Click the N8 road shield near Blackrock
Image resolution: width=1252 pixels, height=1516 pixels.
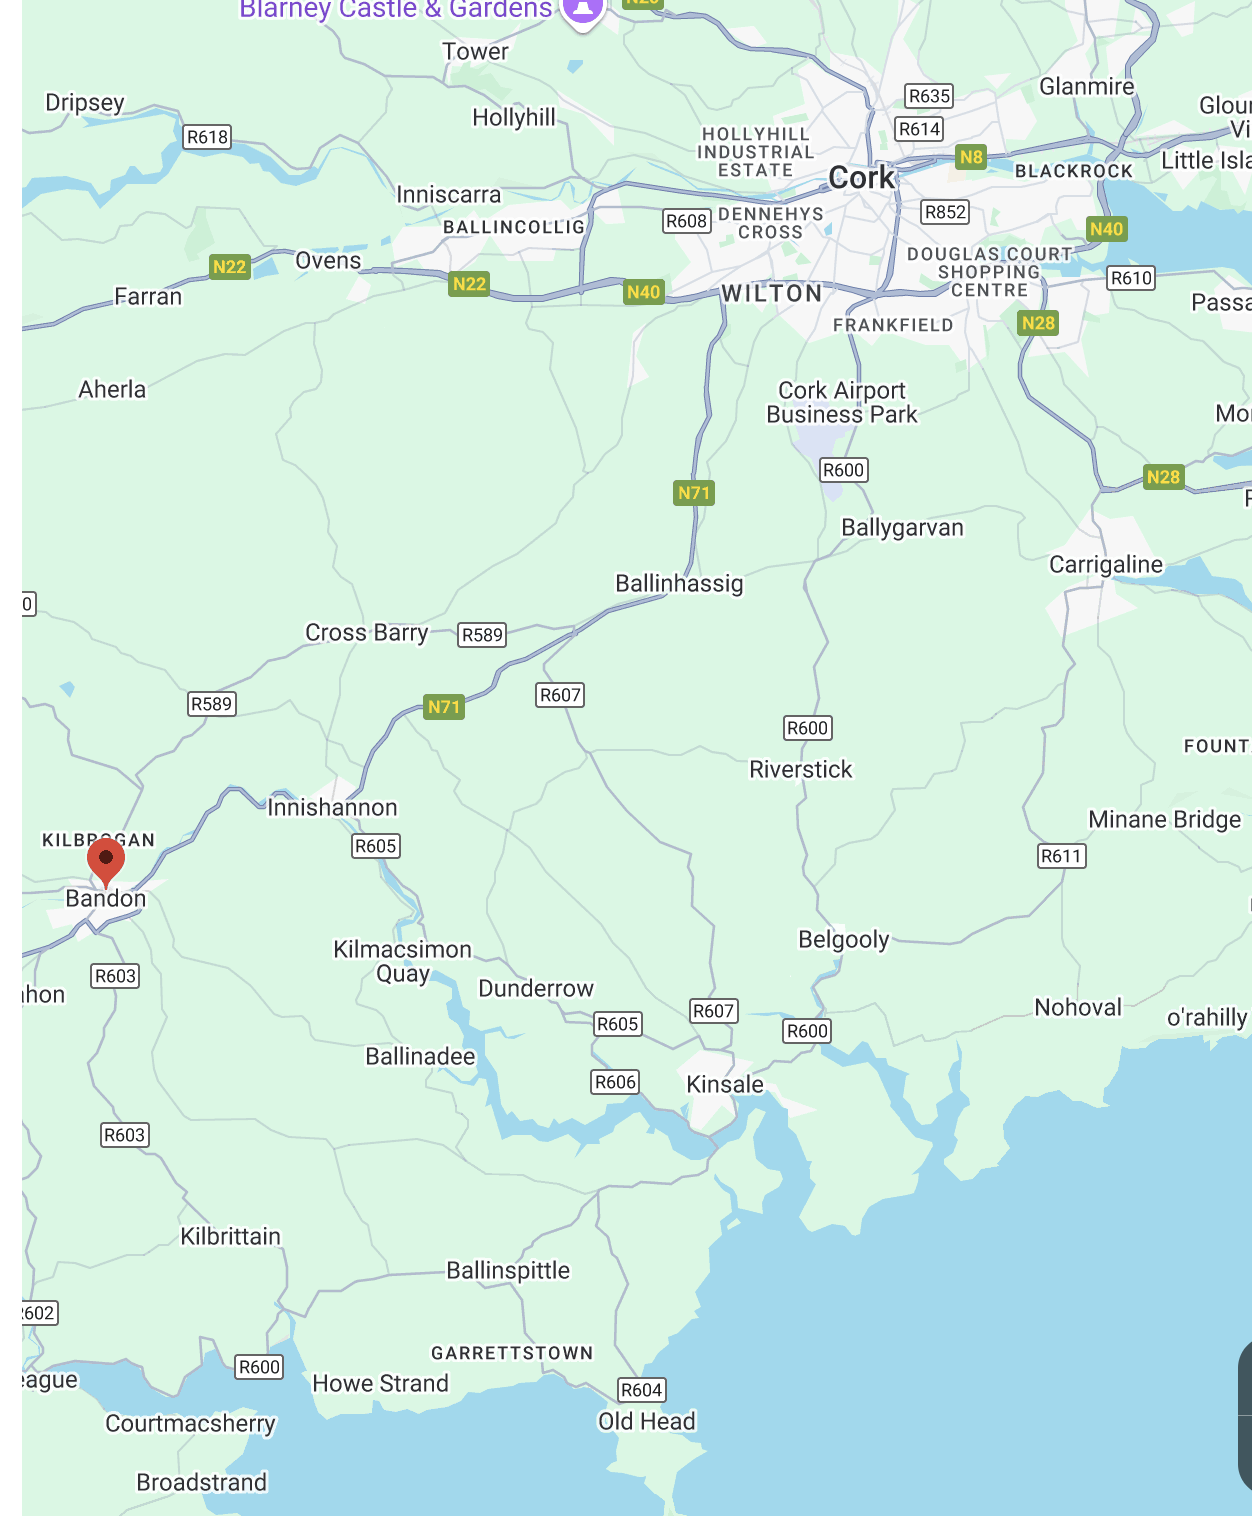click(x=971, y=157)
